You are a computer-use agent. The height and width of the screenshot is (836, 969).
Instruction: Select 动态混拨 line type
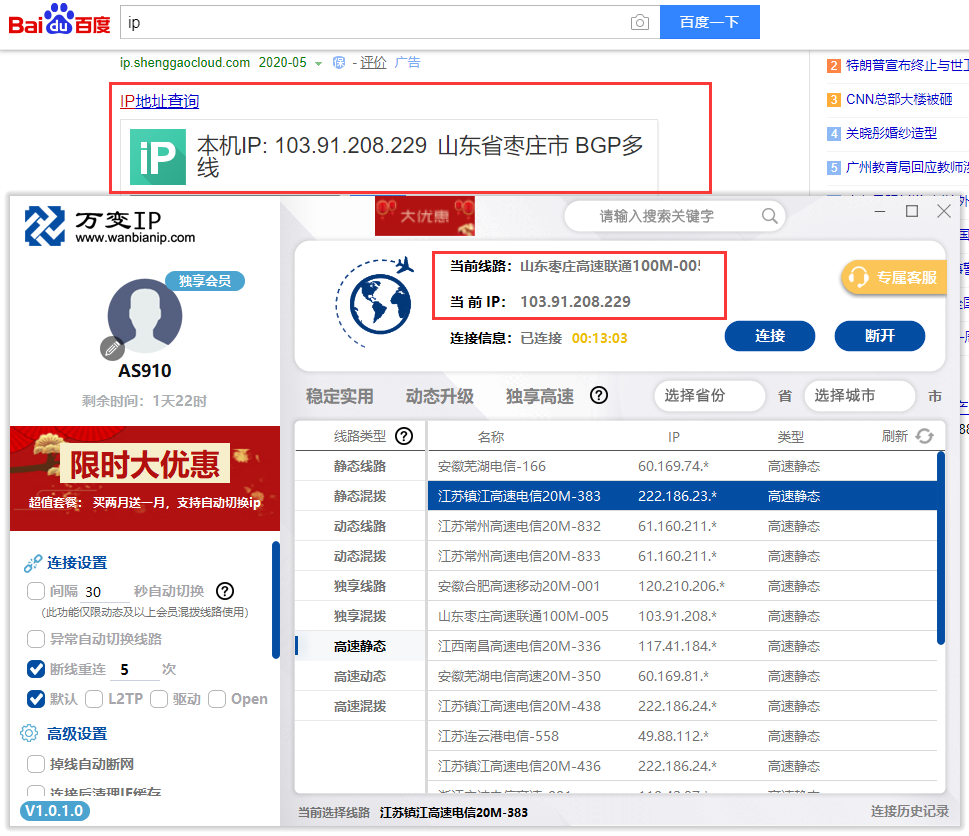pyautogui.click(x=360, y=556)
